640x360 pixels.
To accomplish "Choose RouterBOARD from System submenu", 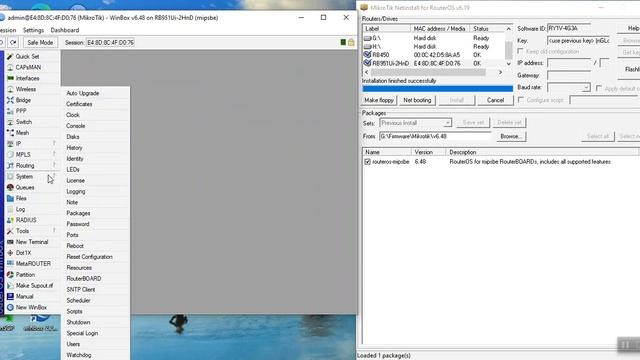I will tap(84, 278).
